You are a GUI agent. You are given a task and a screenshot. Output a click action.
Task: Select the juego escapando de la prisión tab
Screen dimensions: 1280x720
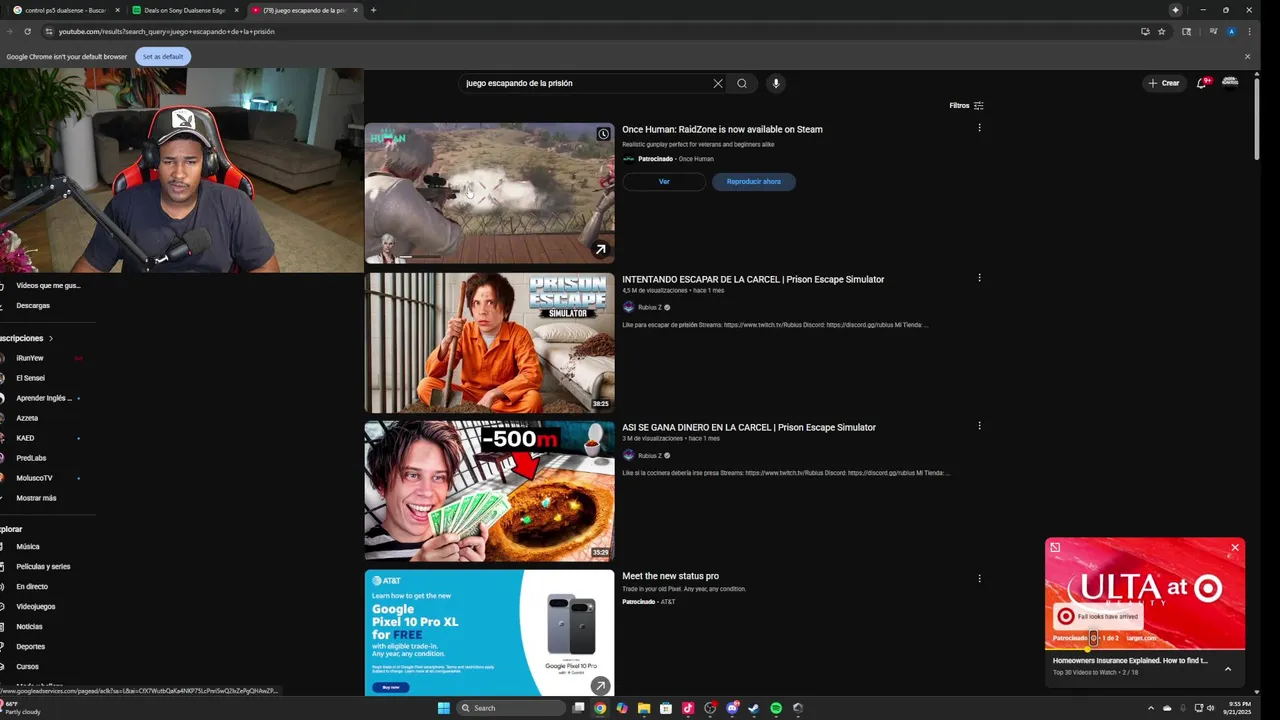(304, 10)
